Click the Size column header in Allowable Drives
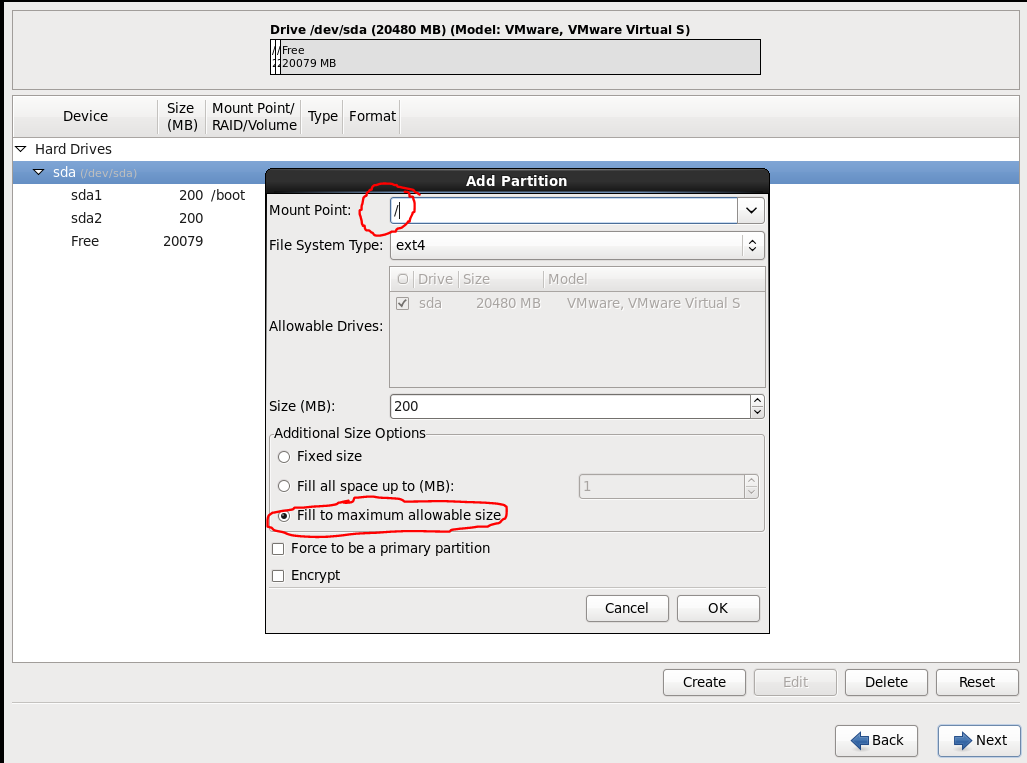Viewport: 1027px width, 763px height. pos(501,279)
